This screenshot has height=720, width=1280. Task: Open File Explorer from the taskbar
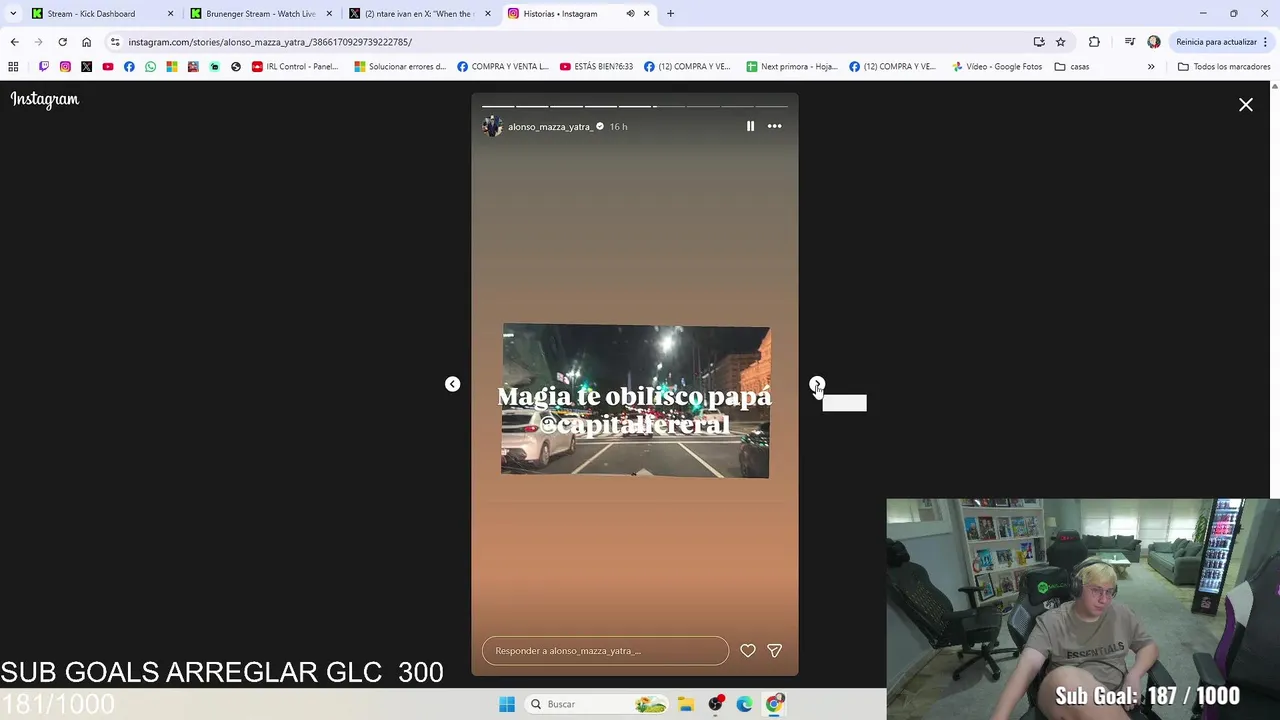tap(686, 704)
